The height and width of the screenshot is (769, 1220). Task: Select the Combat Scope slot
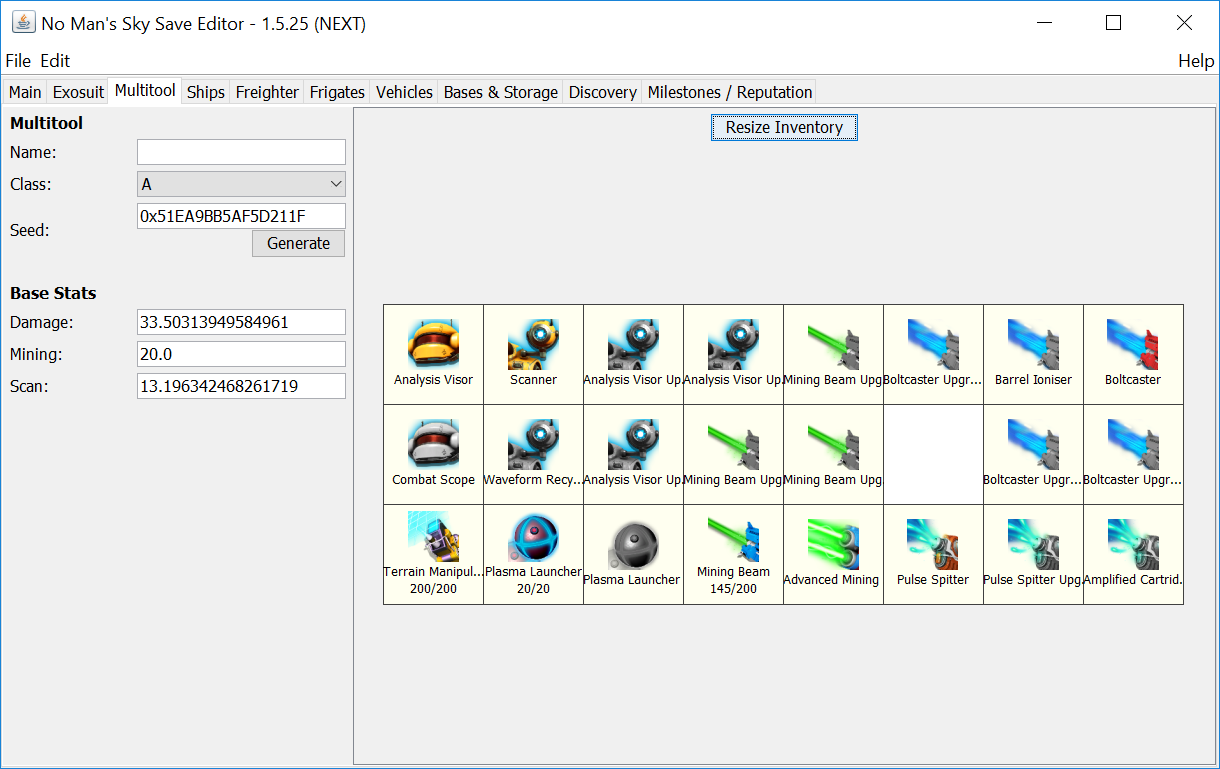(433, 455)
